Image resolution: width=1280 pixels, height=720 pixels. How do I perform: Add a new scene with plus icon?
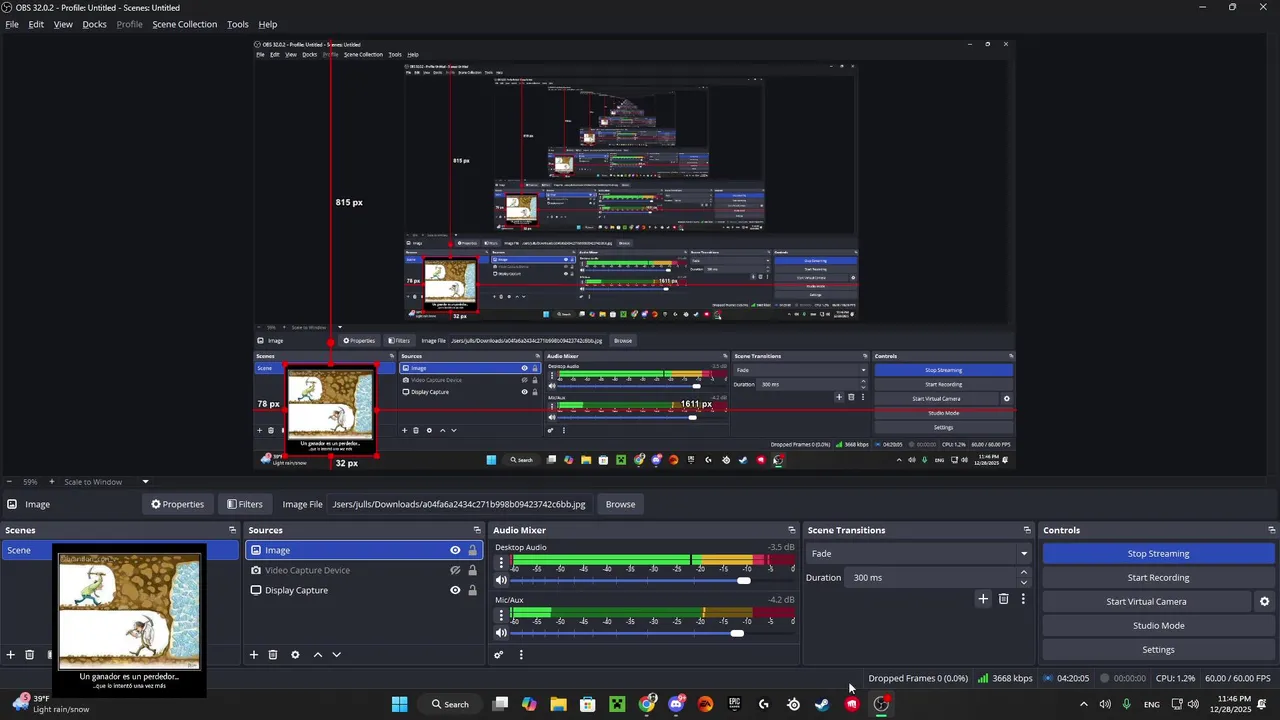11,655
